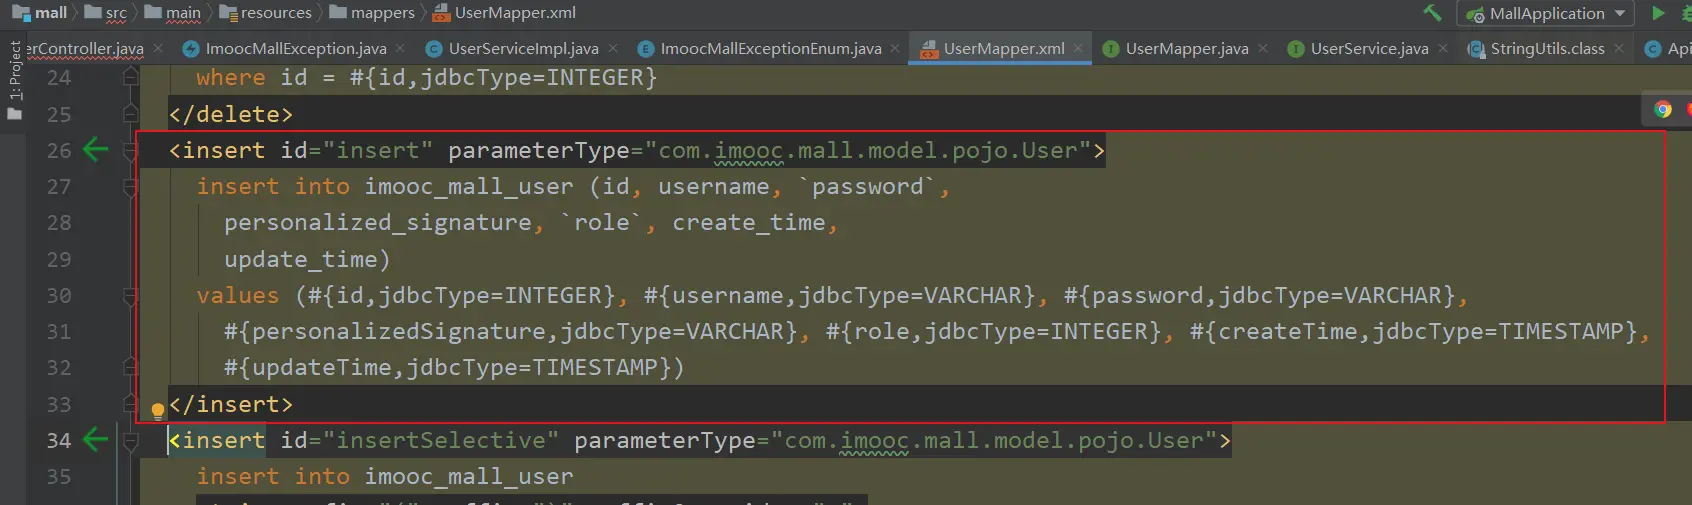Viewport: 1692px width, 505px height.
Task: Click "#{personalizedSignature,jdbcType=VARCHAR}" on line 31
Action: (511, 331)
